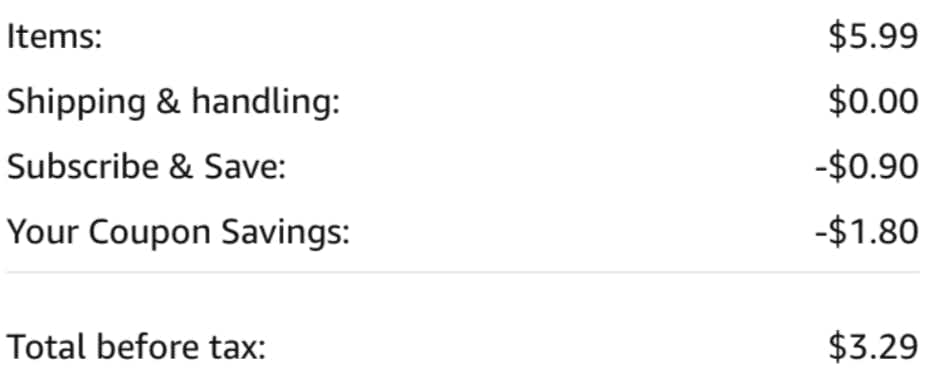Click the word Subscribe in discount row
This screenshot has width=931, height=371.
tap(83, 167)
